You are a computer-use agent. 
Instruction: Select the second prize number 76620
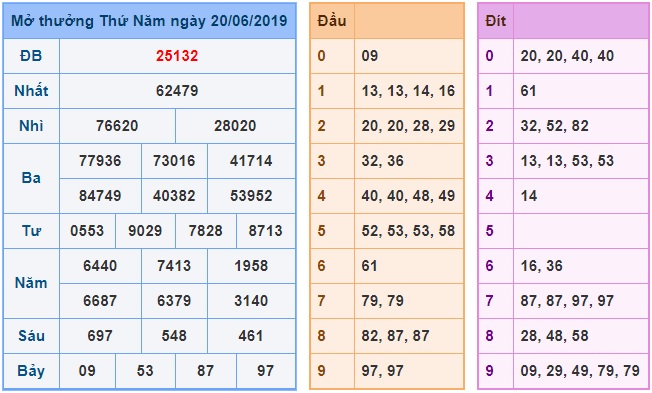(x=117, y=126)
